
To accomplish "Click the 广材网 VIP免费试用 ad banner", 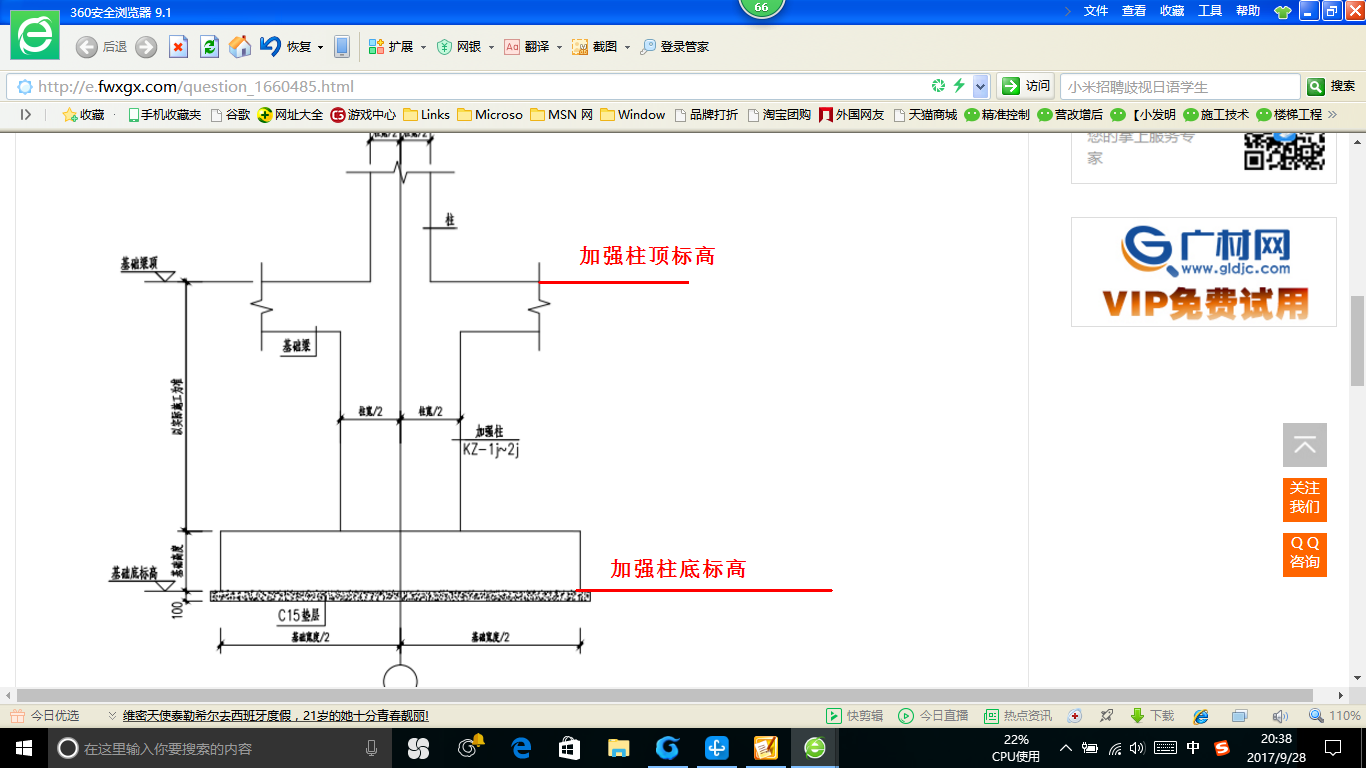I will pos(1204,272).
